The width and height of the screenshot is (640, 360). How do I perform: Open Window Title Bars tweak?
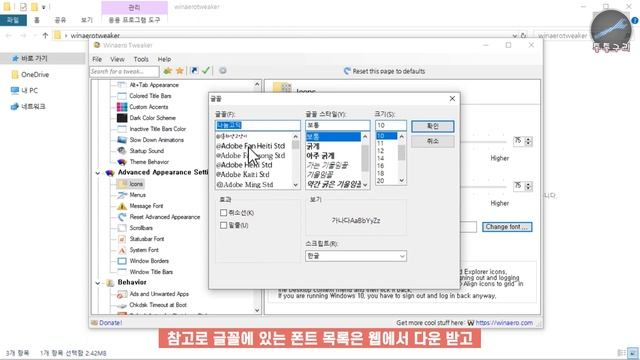click(151, 272)
